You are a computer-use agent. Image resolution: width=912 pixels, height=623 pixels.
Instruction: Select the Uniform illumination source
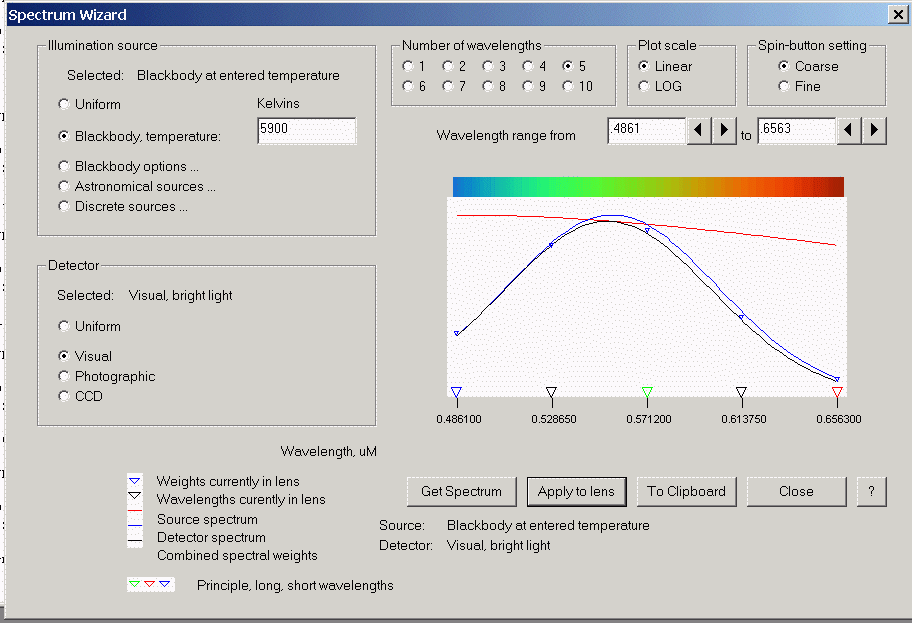pos(65,104)
